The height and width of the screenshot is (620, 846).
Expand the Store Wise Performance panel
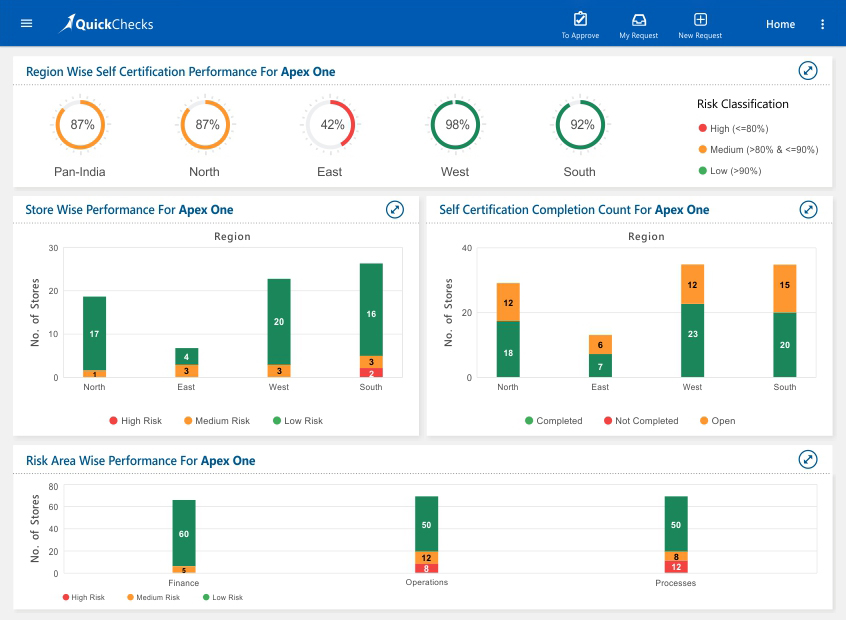(x=395, y=209)
